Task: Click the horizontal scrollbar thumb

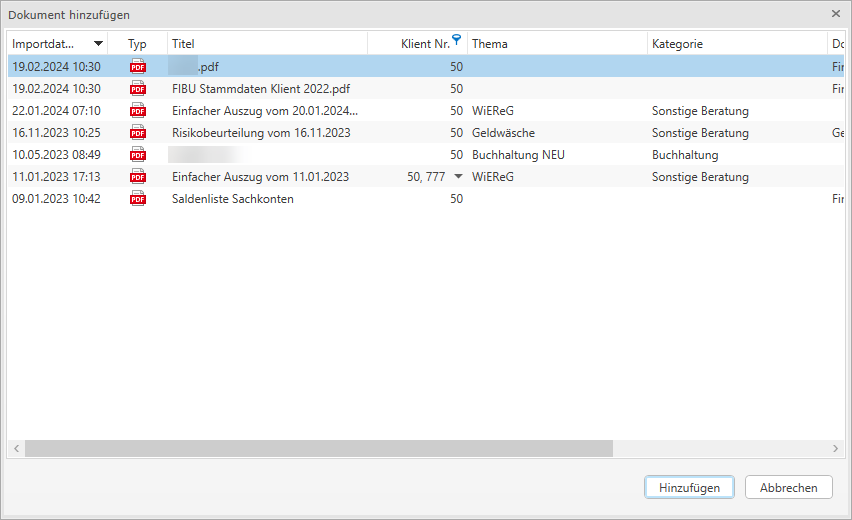Action: pyautogui.click(x=318, y=449)
